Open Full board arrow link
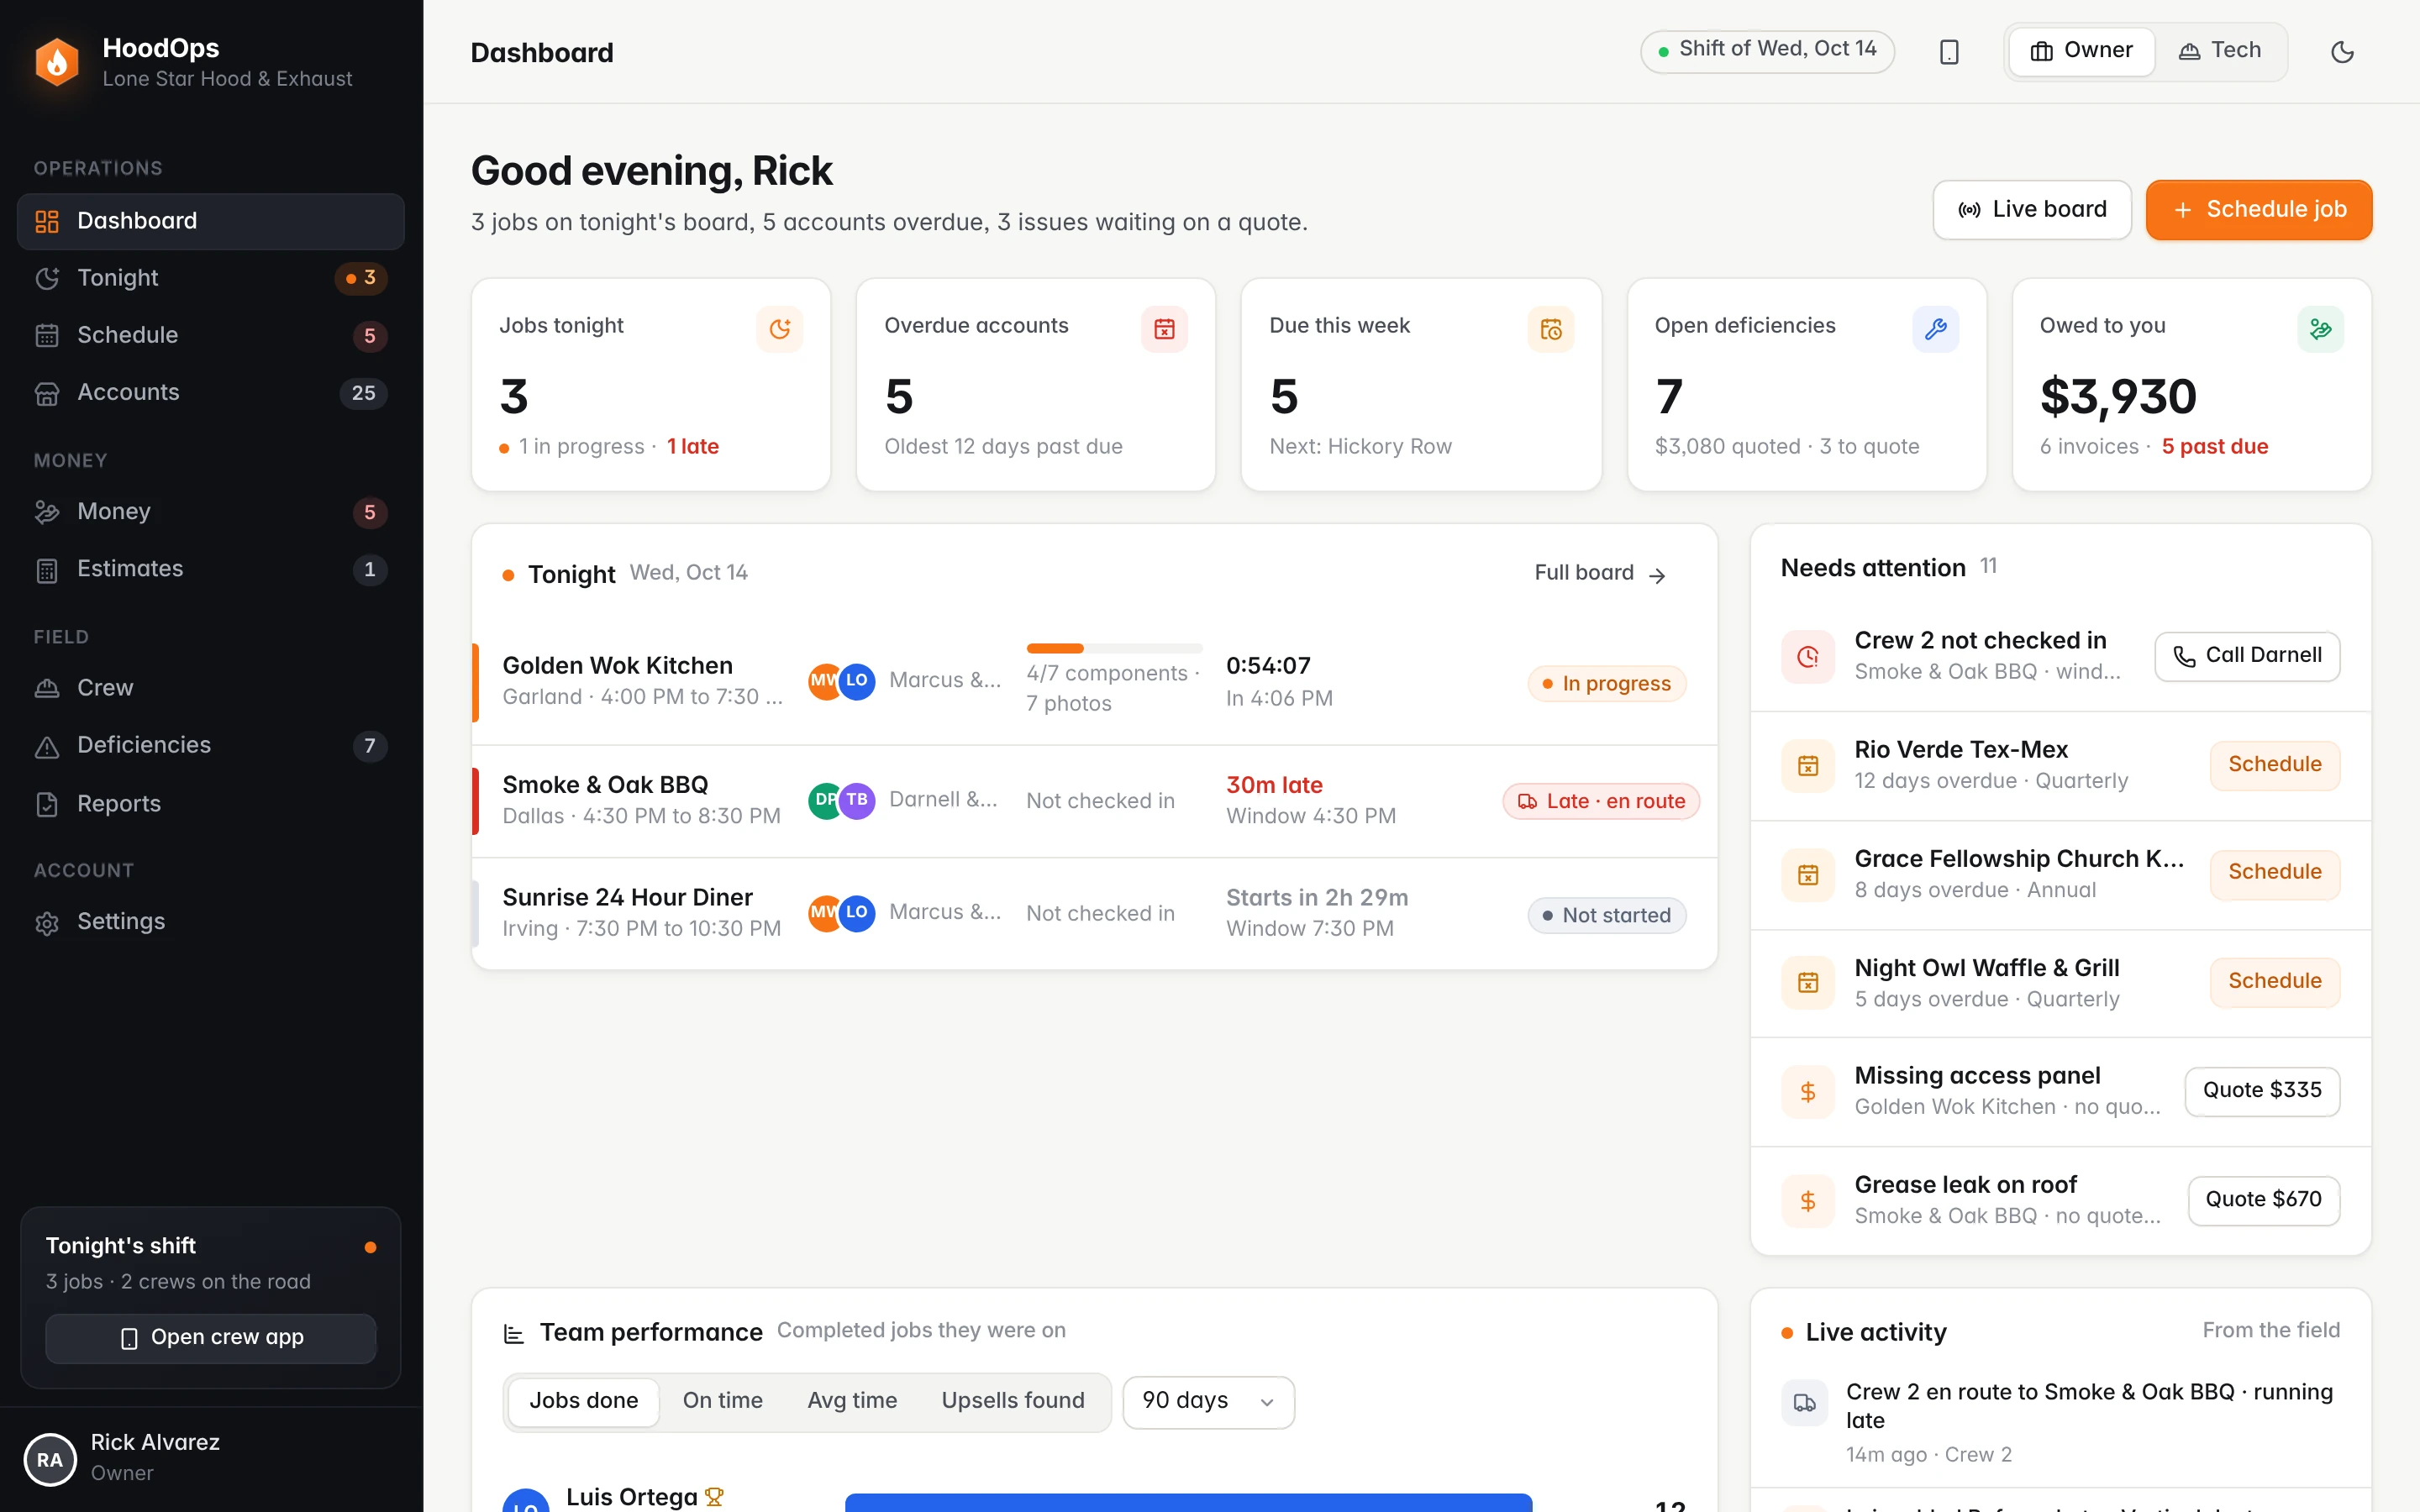 click(x=1600, y=574)
